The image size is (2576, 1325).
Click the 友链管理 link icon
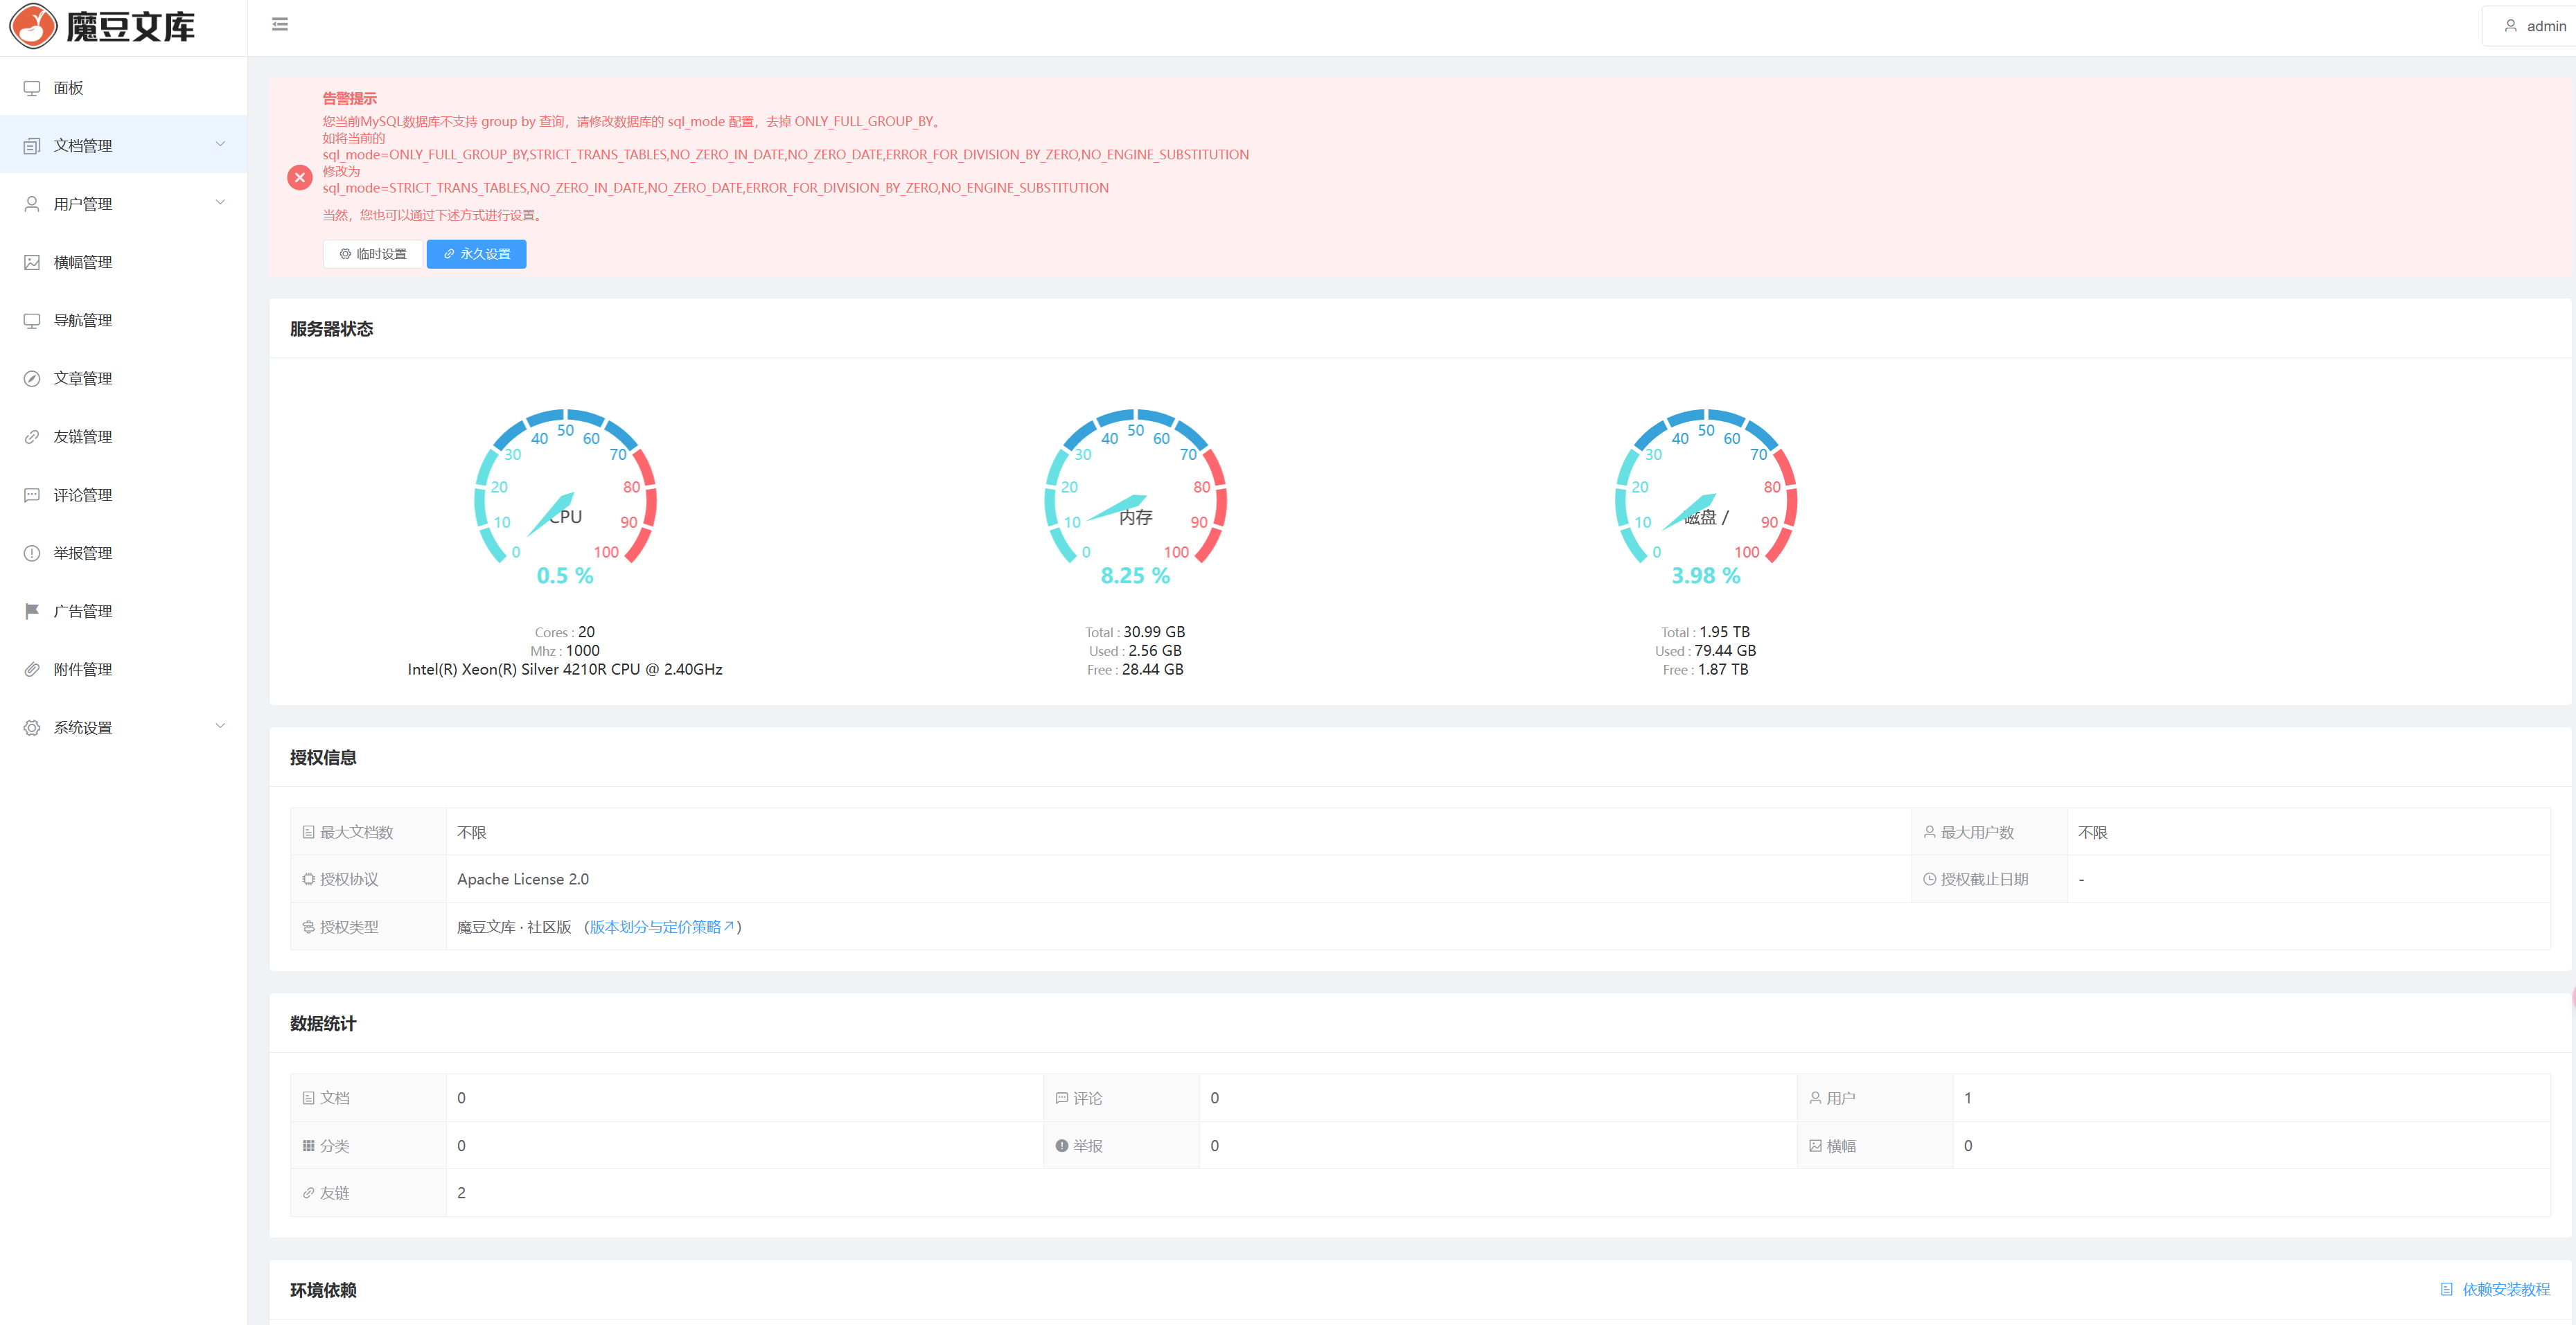click(32, 437)
